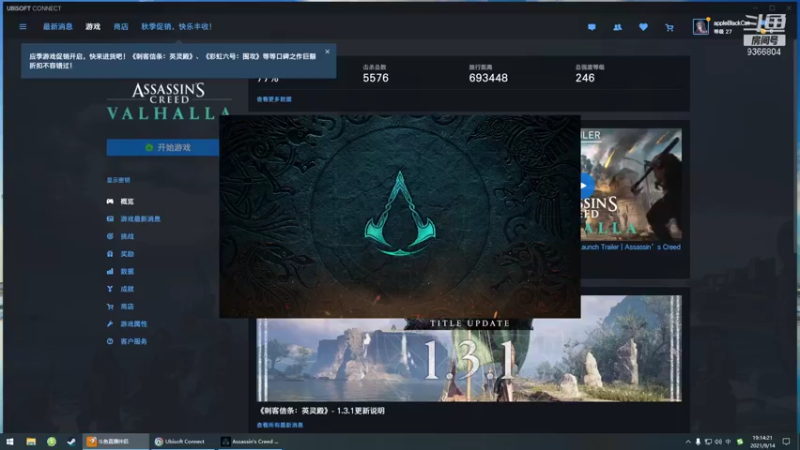This screenshot has height=450, width=800.
Task: Click the gift icon beside 奖励
Action: (110, 254)
